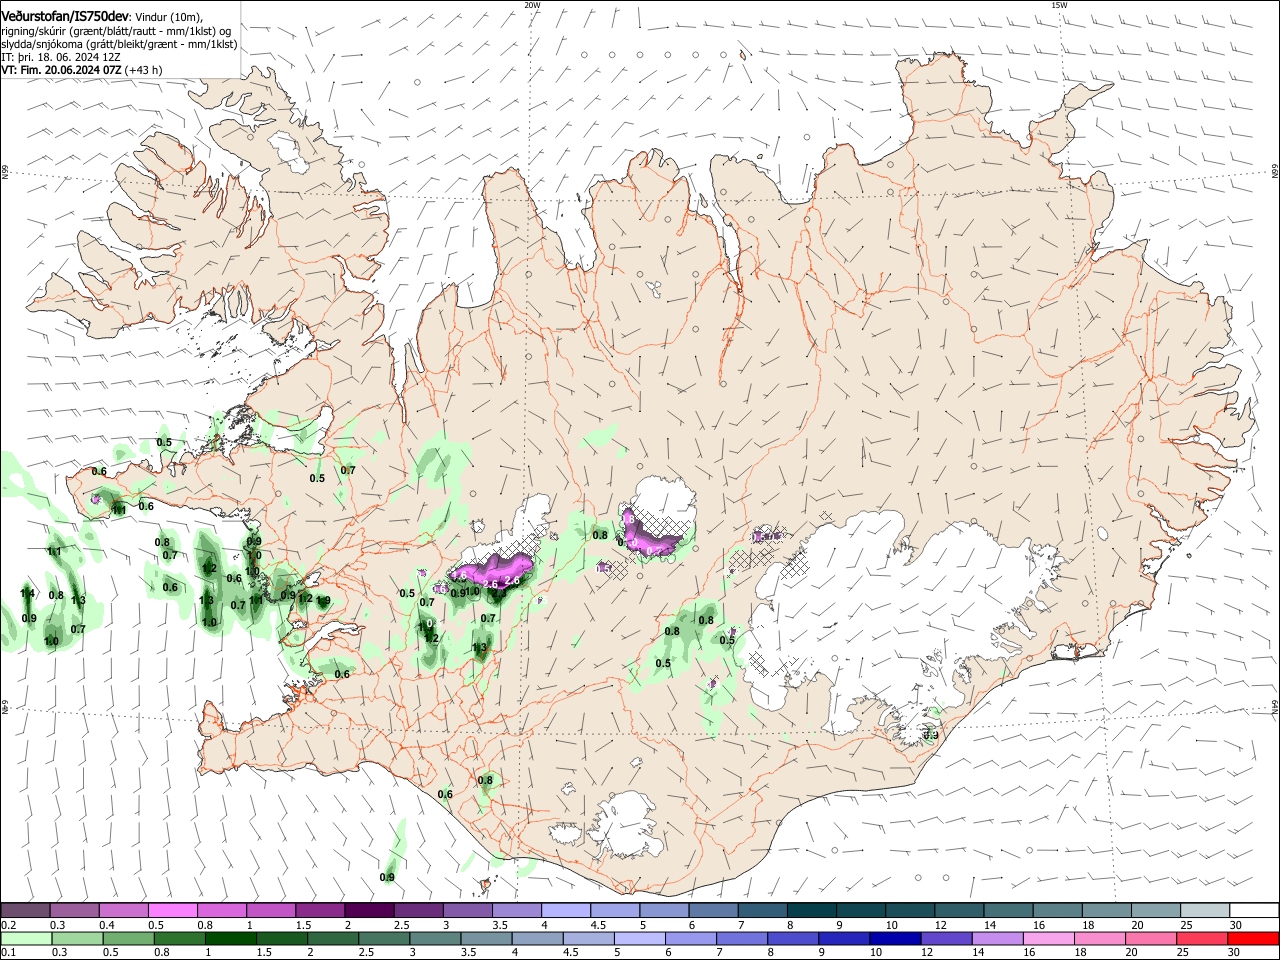The width and height of the screenshot is (1280, 960).
Task: Click the legend line slydda/snjókoma (grátt/bleikt/grænt)
Action: [x=119, y=44]
